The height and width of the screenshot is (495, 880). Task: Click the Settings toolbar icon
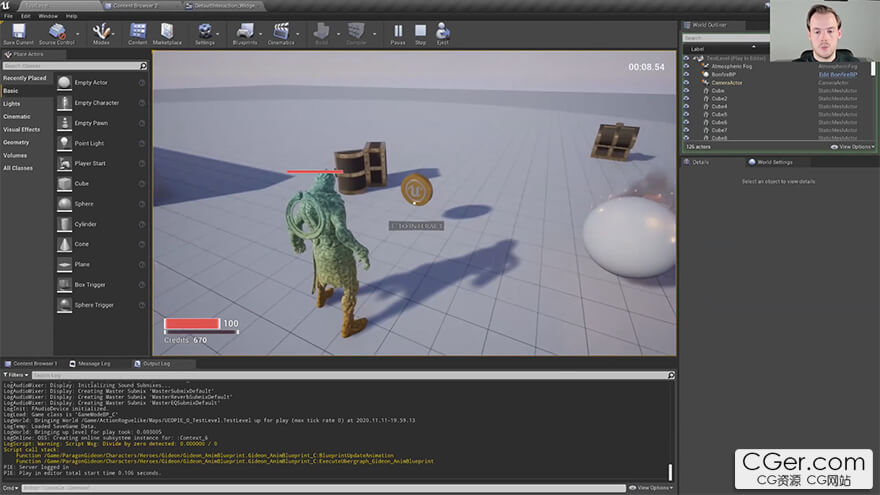(205, 31)
